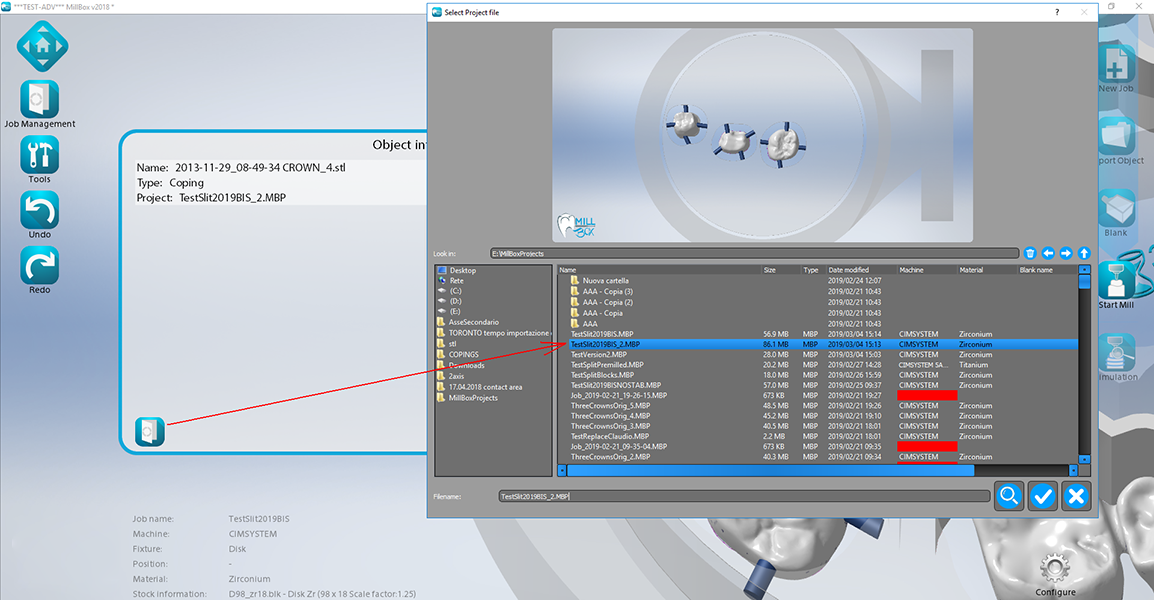Delete selected item with the trash icon

click(1030, 253)
